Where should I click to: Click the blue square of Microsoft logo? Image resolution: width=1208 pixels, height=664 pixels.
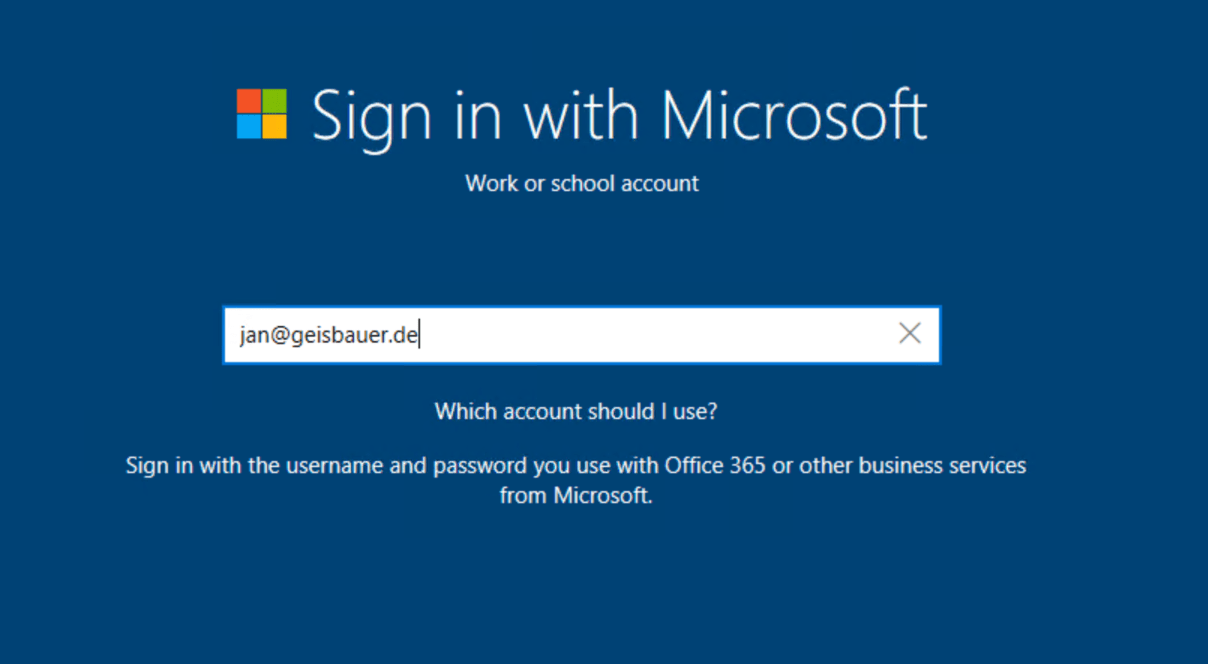click(x=248, y=127)
